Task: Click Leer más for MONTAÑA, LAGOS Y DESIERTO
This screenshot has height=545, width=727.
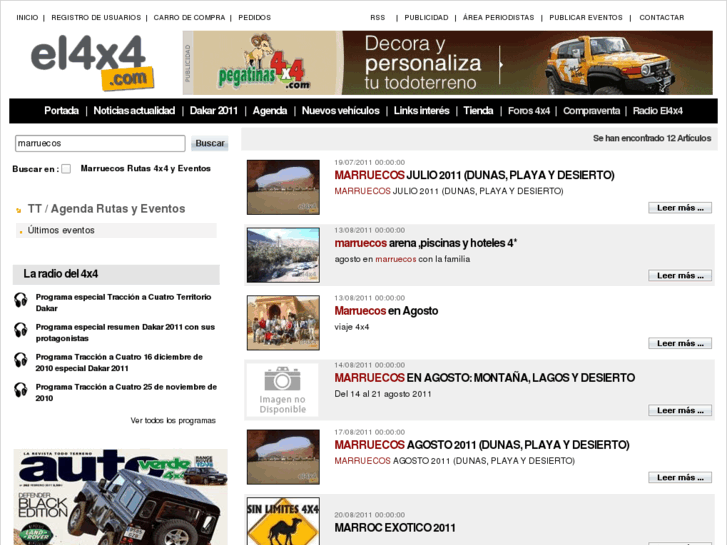Action: point(680,410)
